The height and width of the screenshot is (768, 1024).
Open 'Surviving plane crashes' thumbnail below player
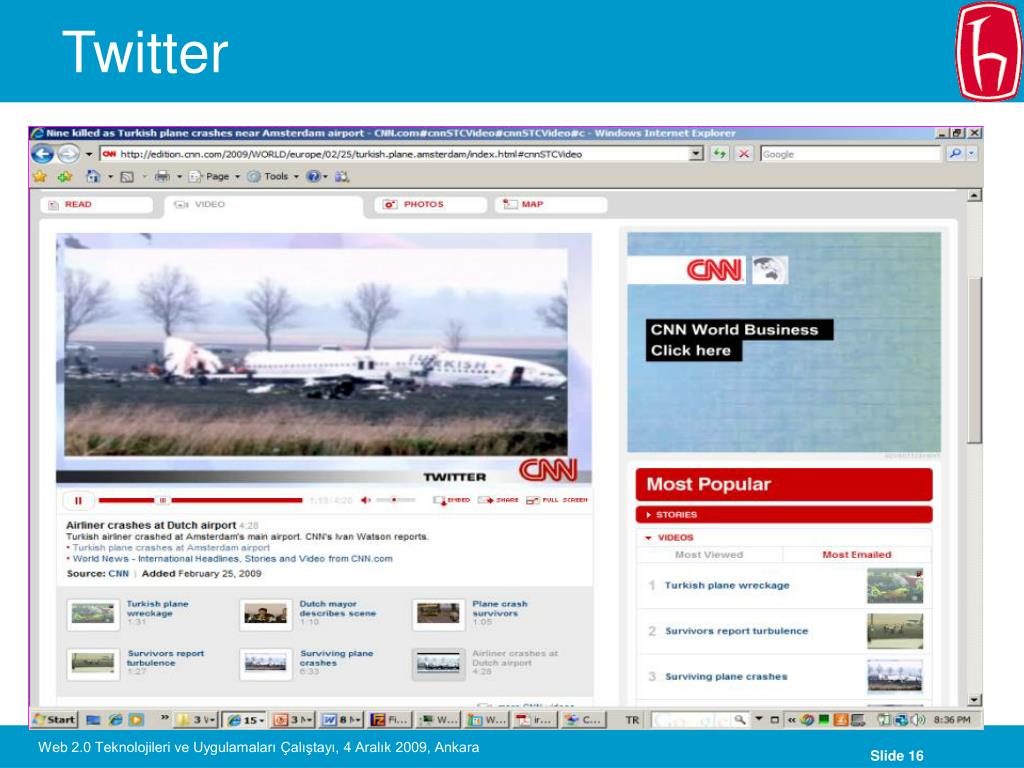tap(266, 664)
